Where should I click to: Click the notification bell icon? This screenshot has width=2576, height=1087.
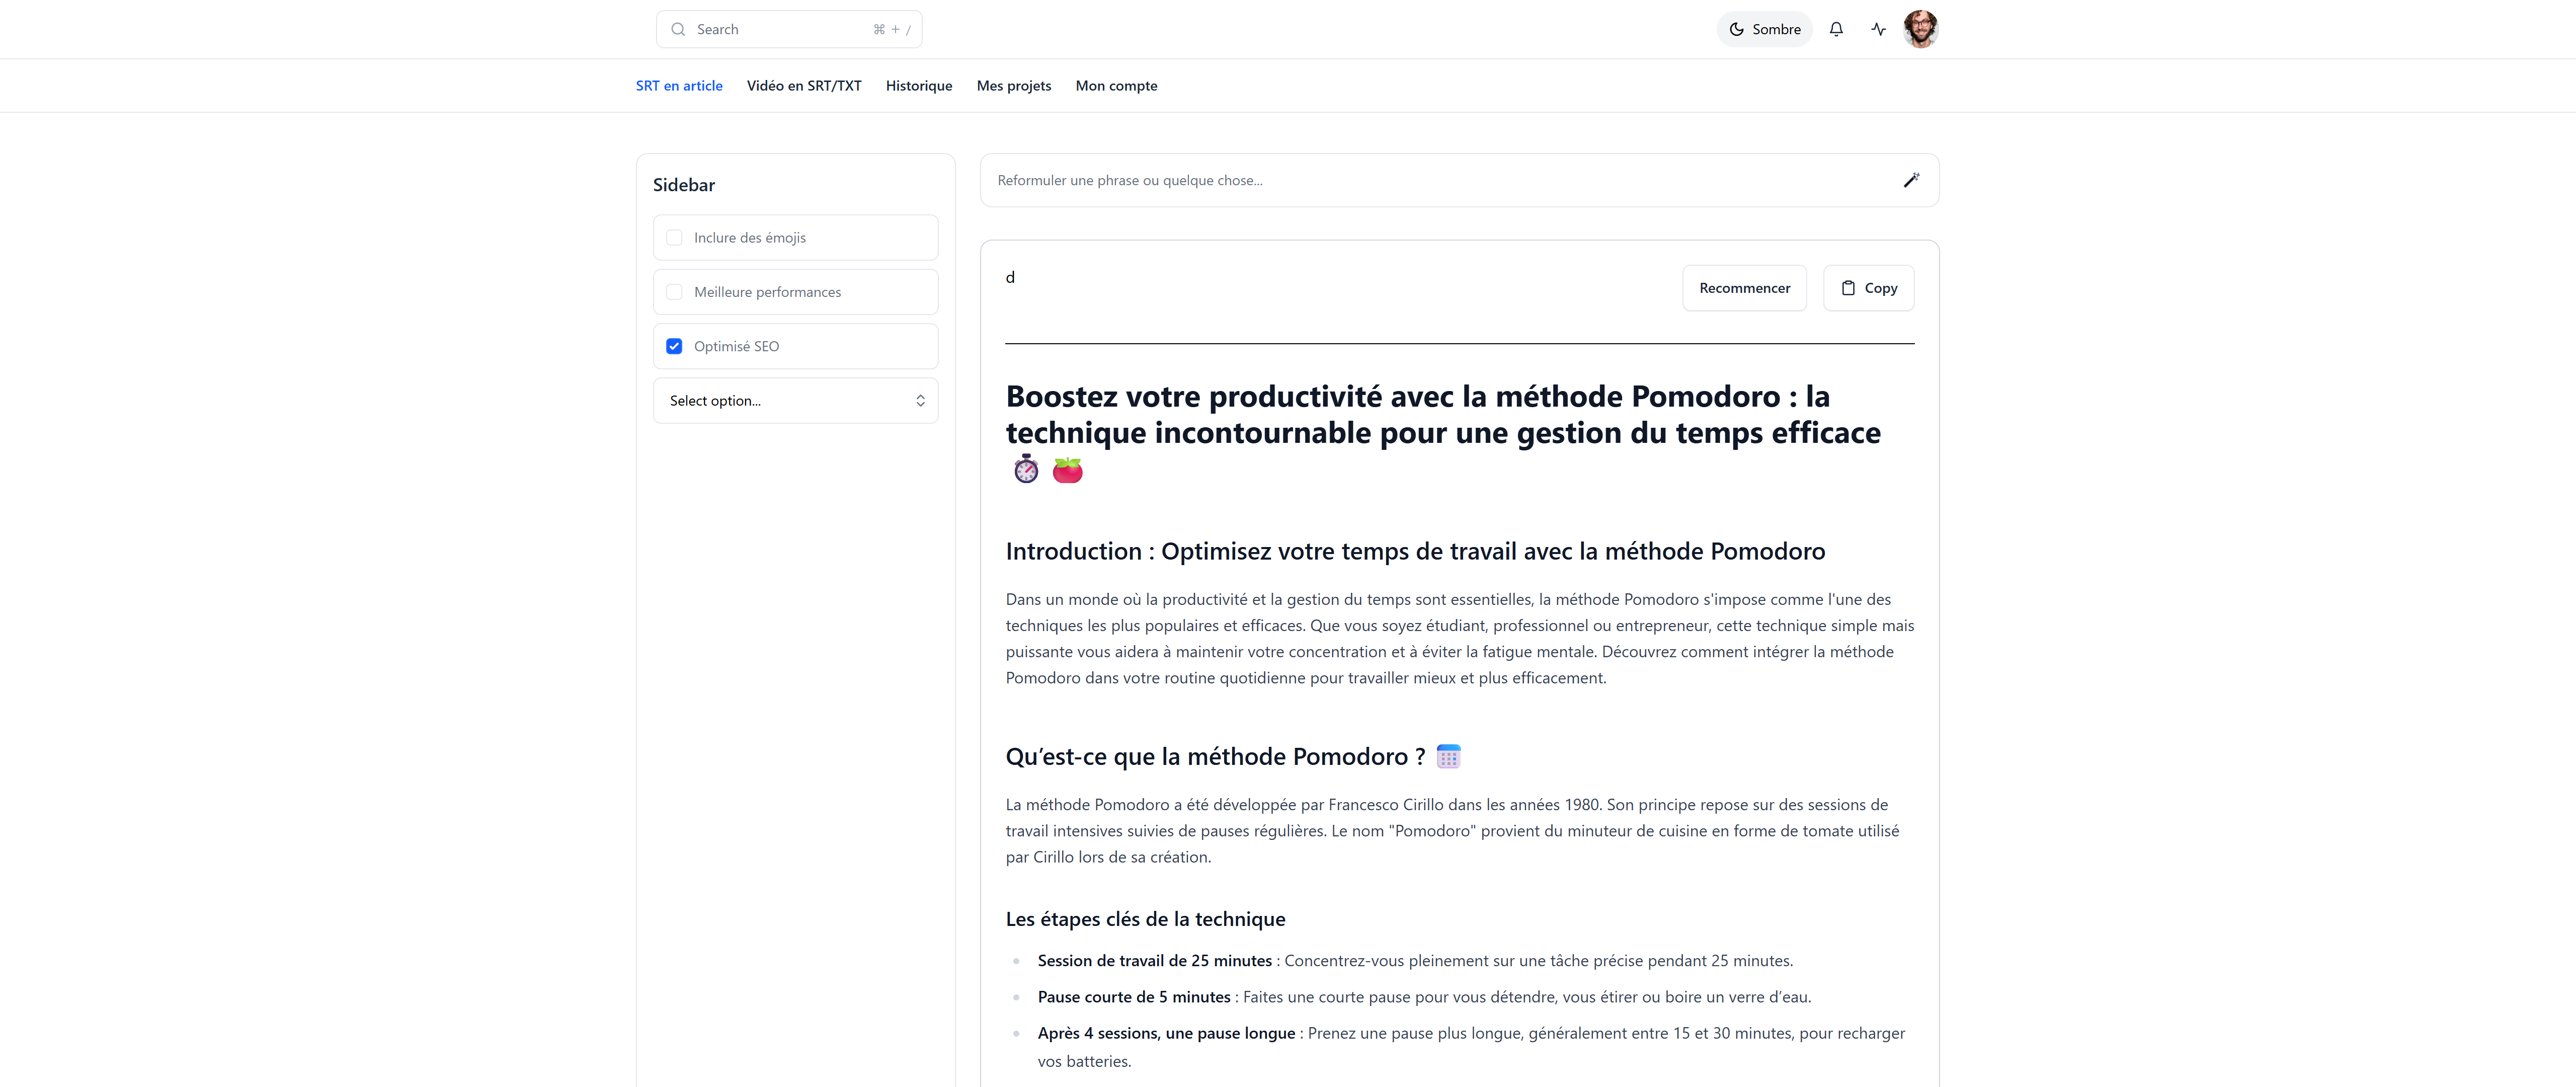[x=1836, y=29]
